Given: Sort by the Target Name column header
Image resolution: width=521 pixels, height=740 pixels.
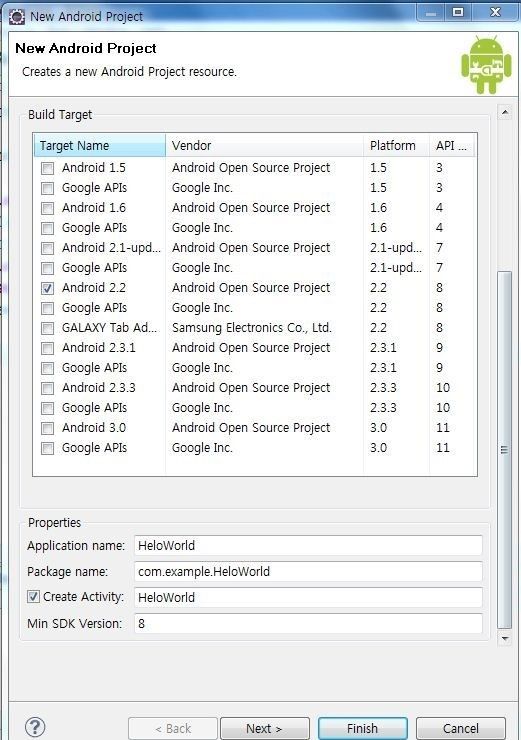Looking at the screenshot, I should (x=100, y=145).
